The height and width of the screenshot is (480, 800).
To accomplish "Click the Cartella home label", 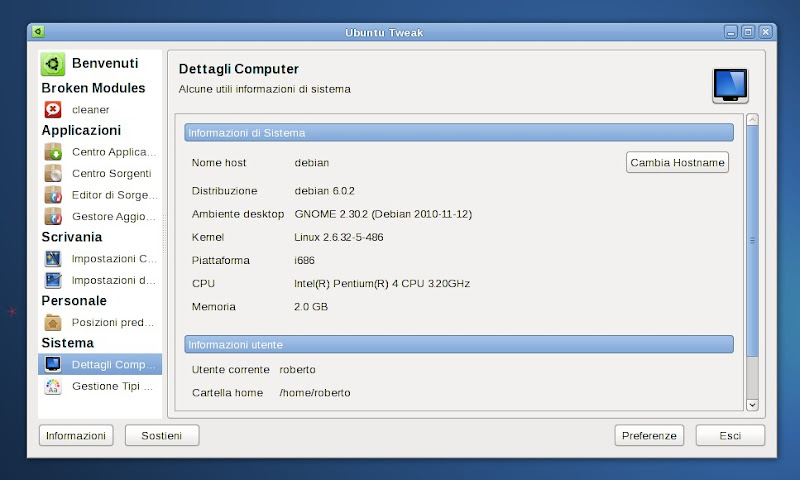I will click(228, 393).
